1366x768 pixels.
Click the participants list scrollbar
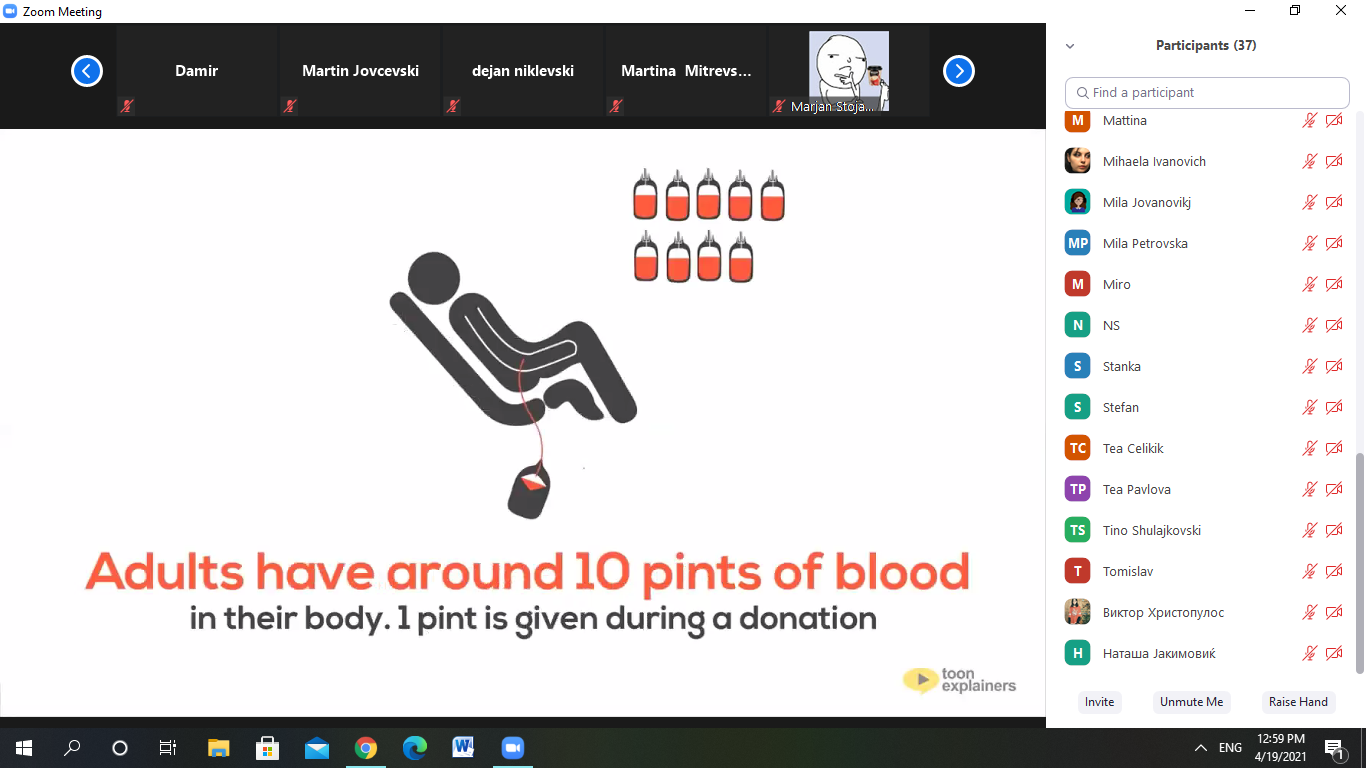1358,560
